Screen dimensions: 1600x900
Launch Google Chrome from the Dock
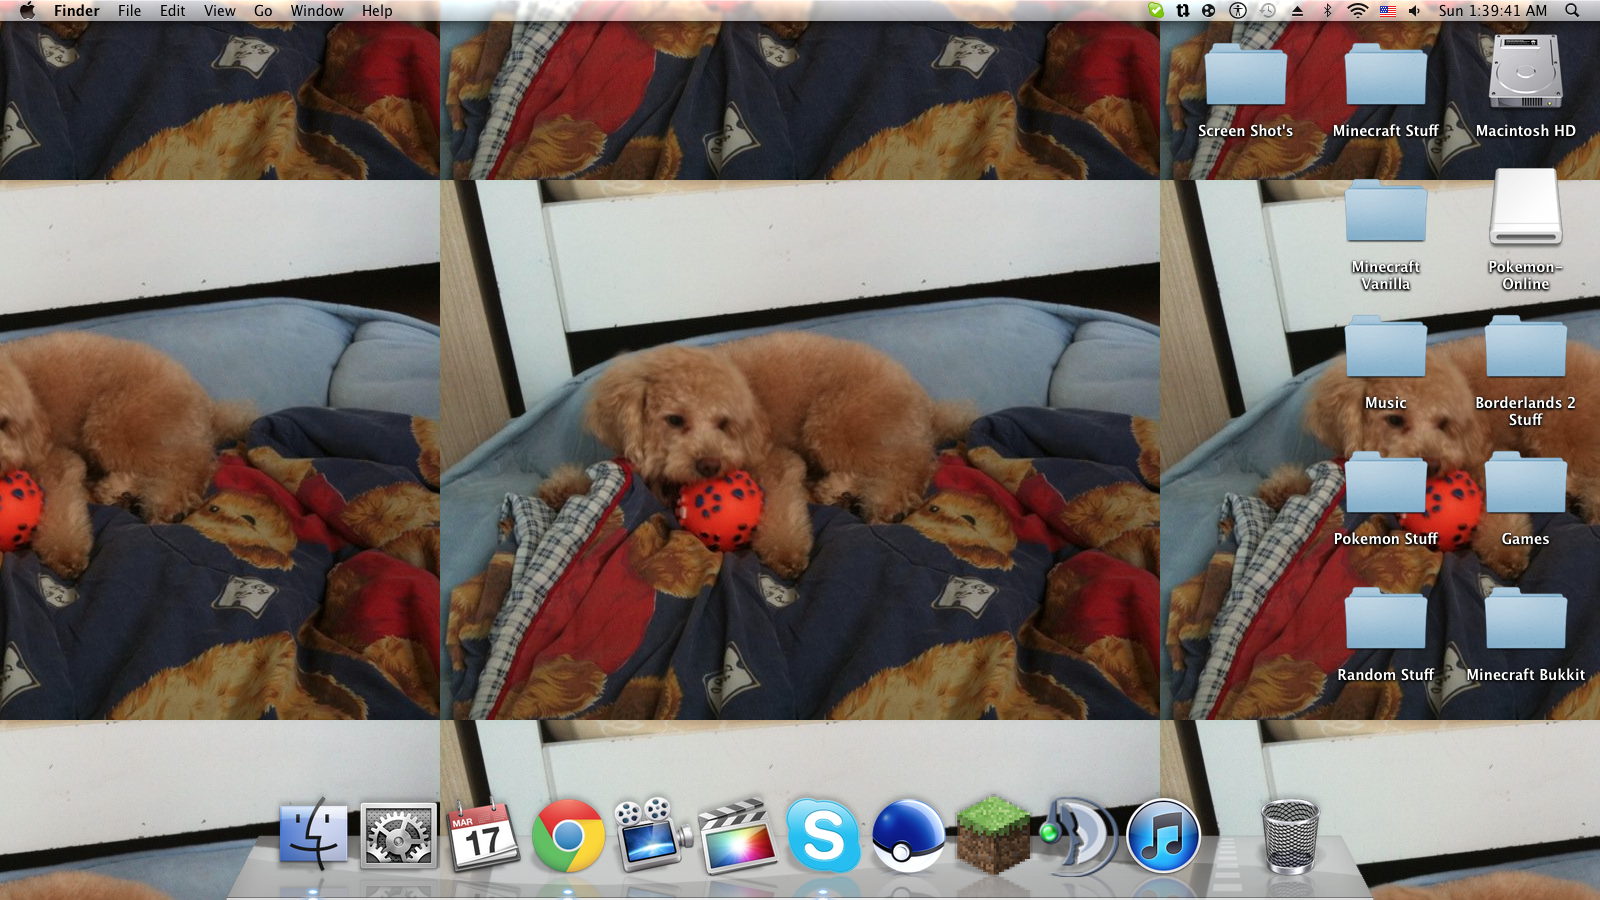[568, 835]
